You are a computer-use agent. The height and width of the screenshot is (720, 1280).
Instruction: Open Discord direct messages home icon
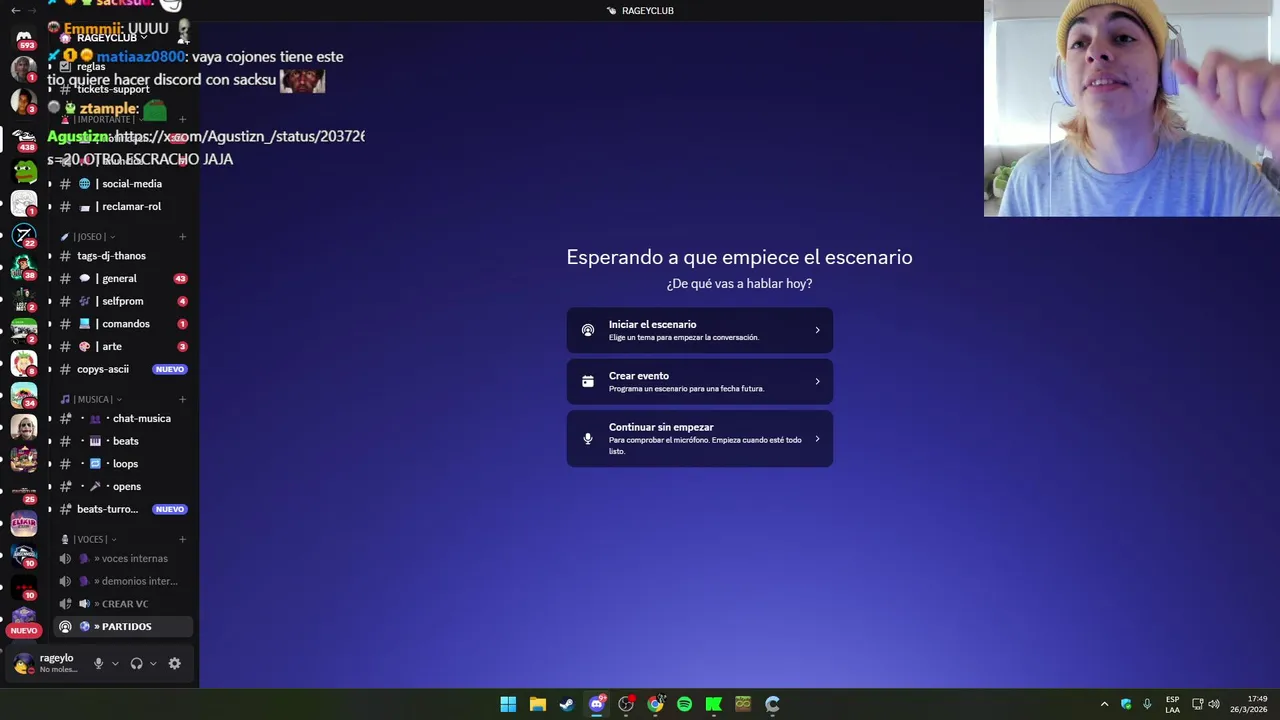click(x=24, y=37)
